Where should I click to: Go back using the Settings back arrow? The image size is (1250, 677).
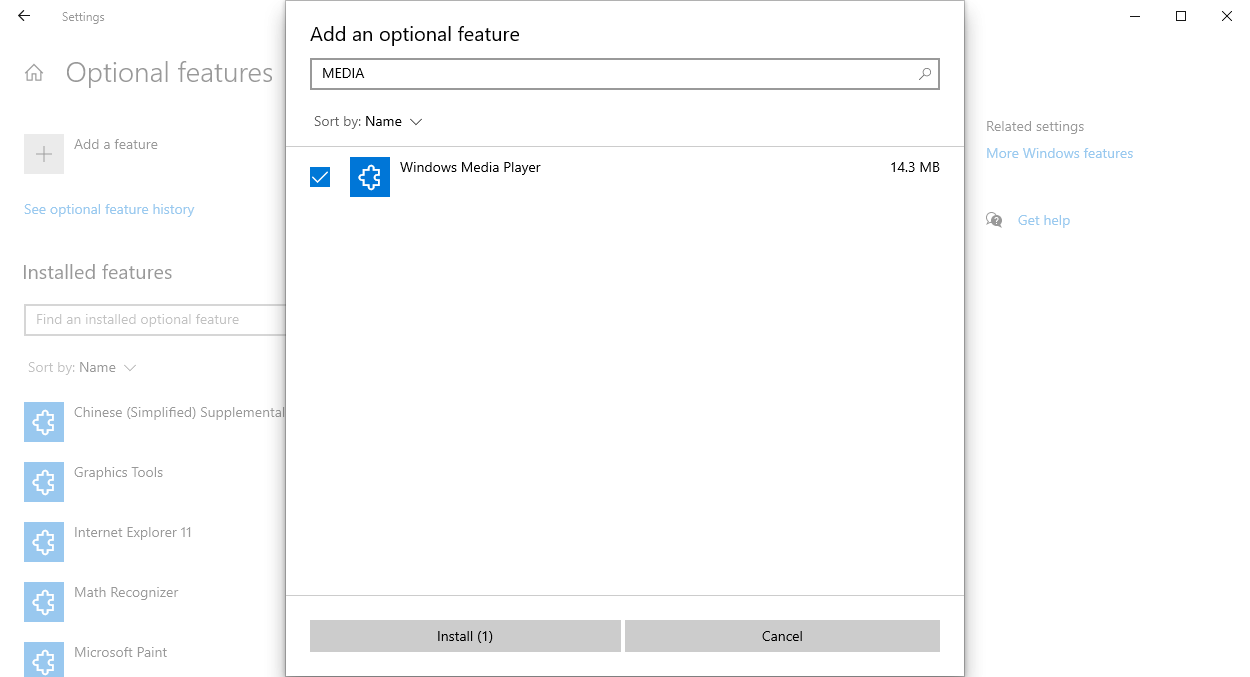(24, 16)
